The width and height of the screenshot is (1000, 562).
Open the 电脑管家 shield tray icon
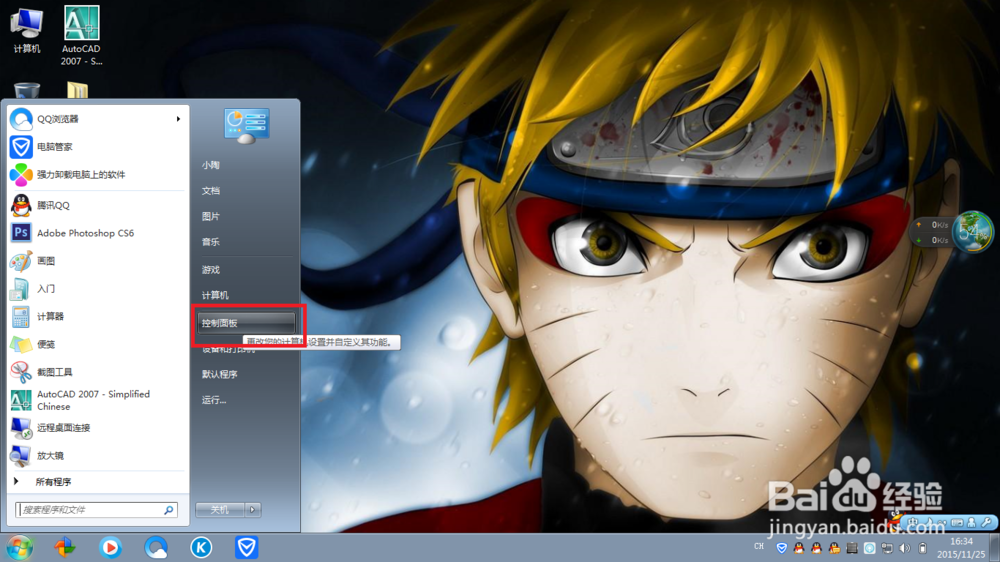point(782,548)
